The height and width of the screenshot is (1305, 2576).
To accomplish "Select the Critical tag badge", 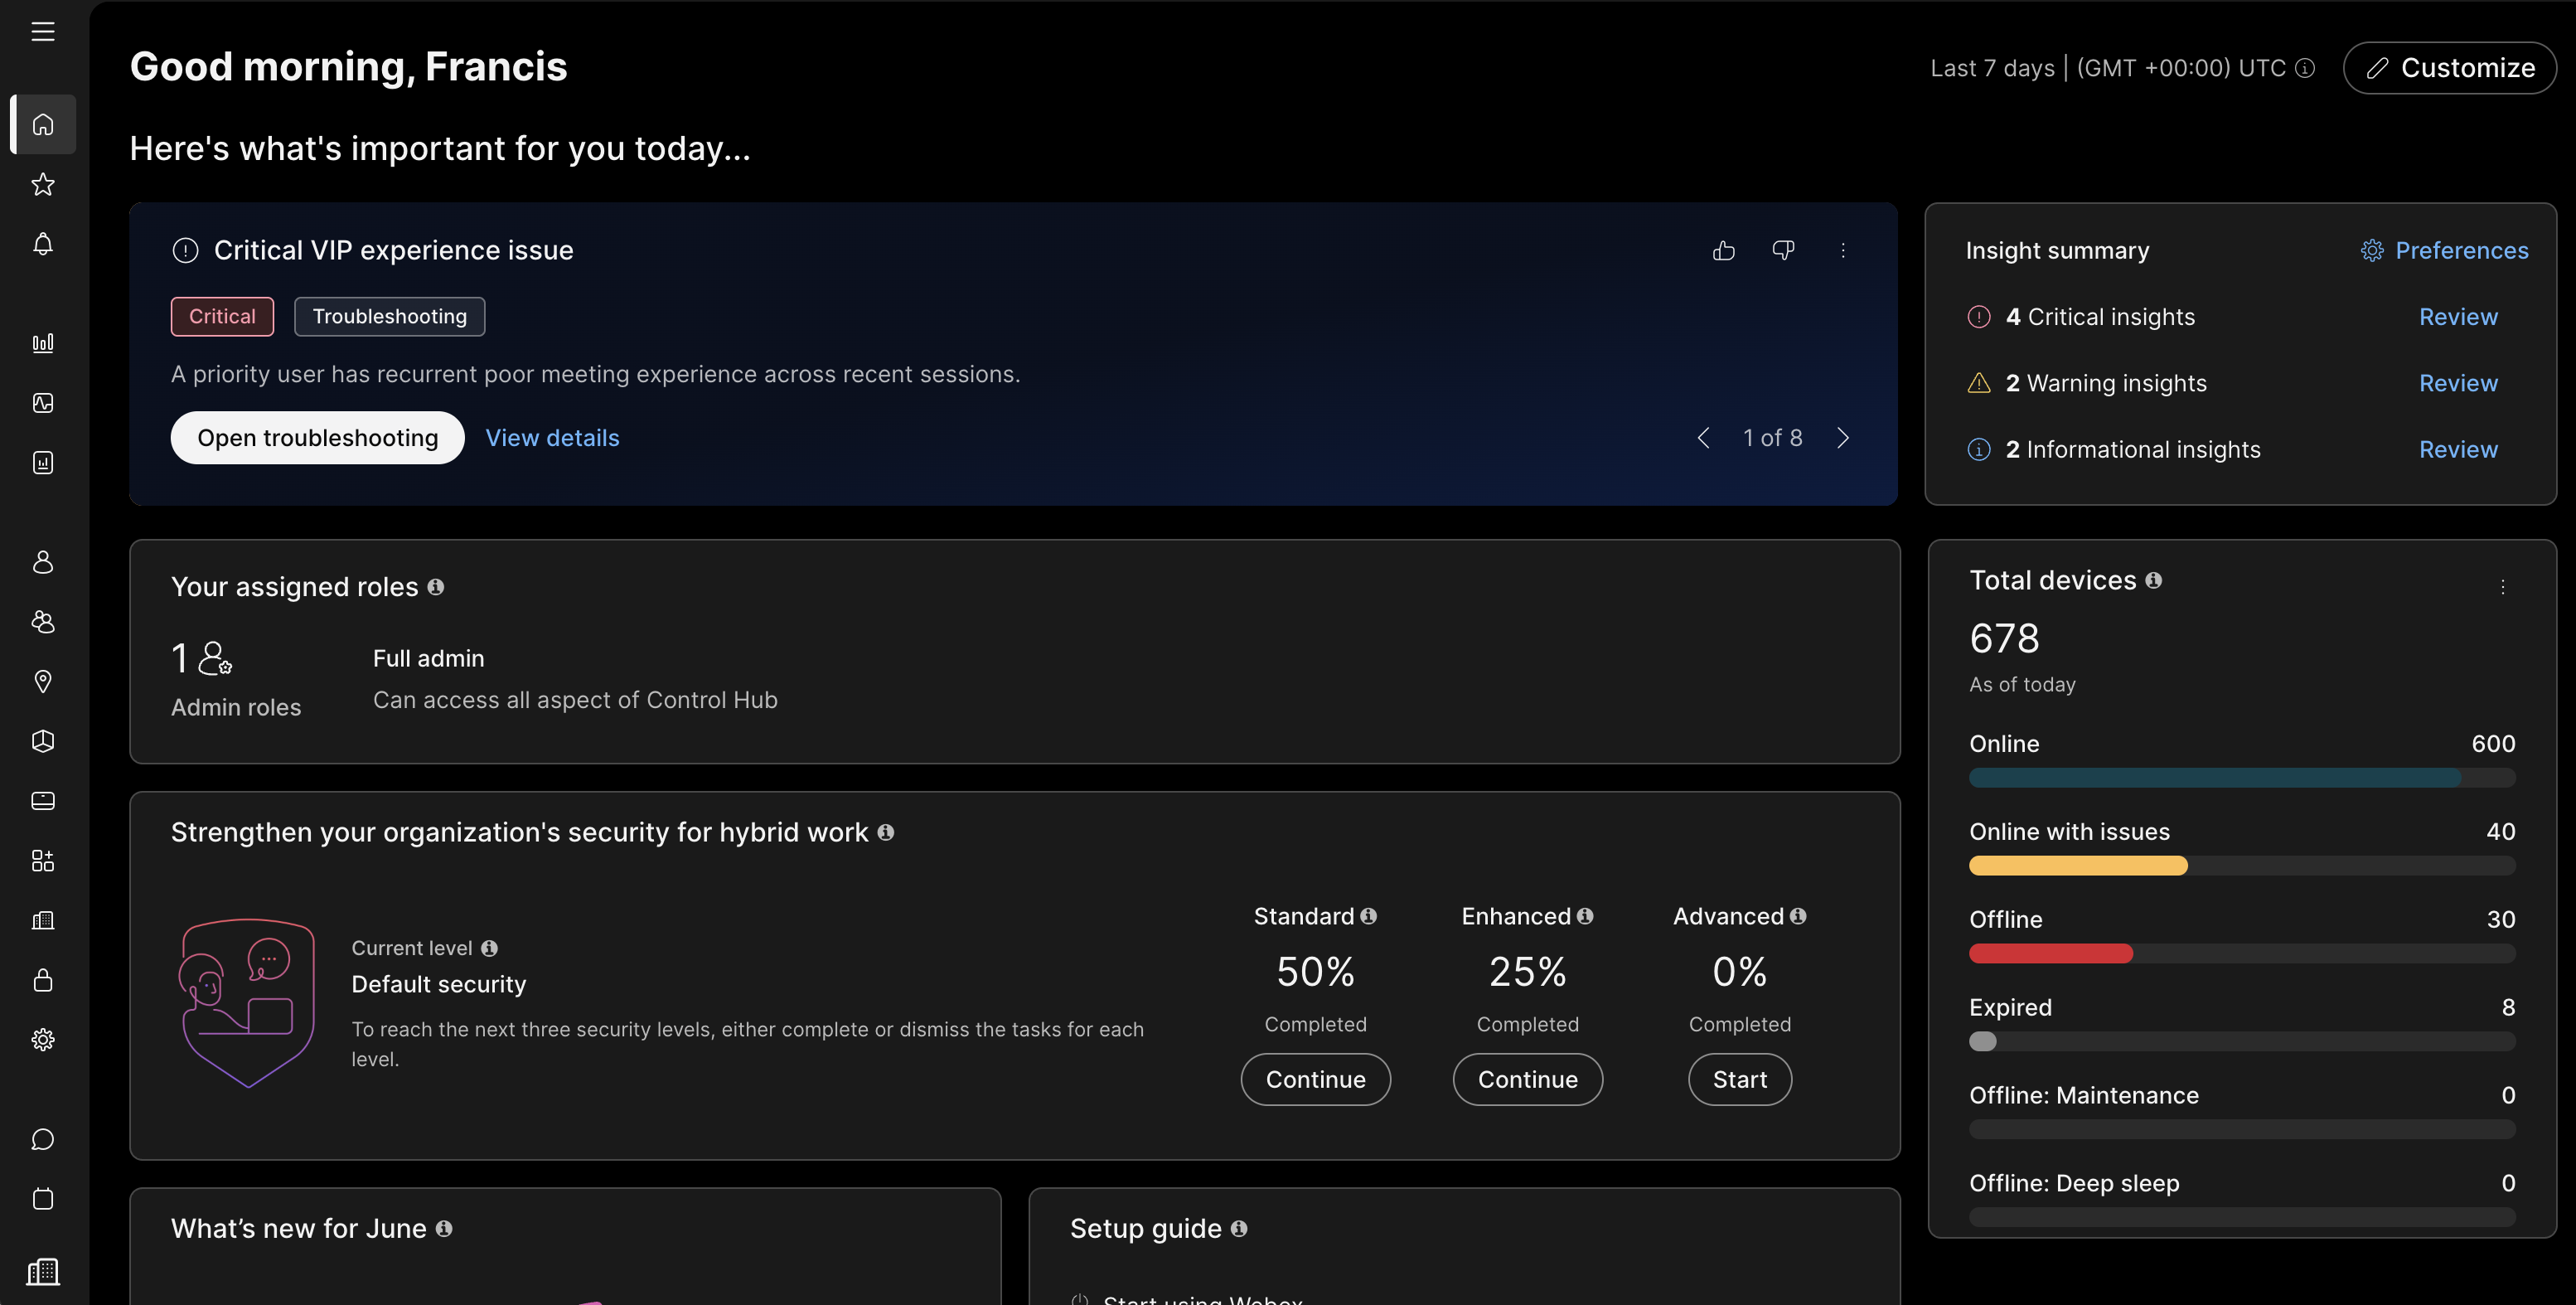I will [x=222, y=317].
